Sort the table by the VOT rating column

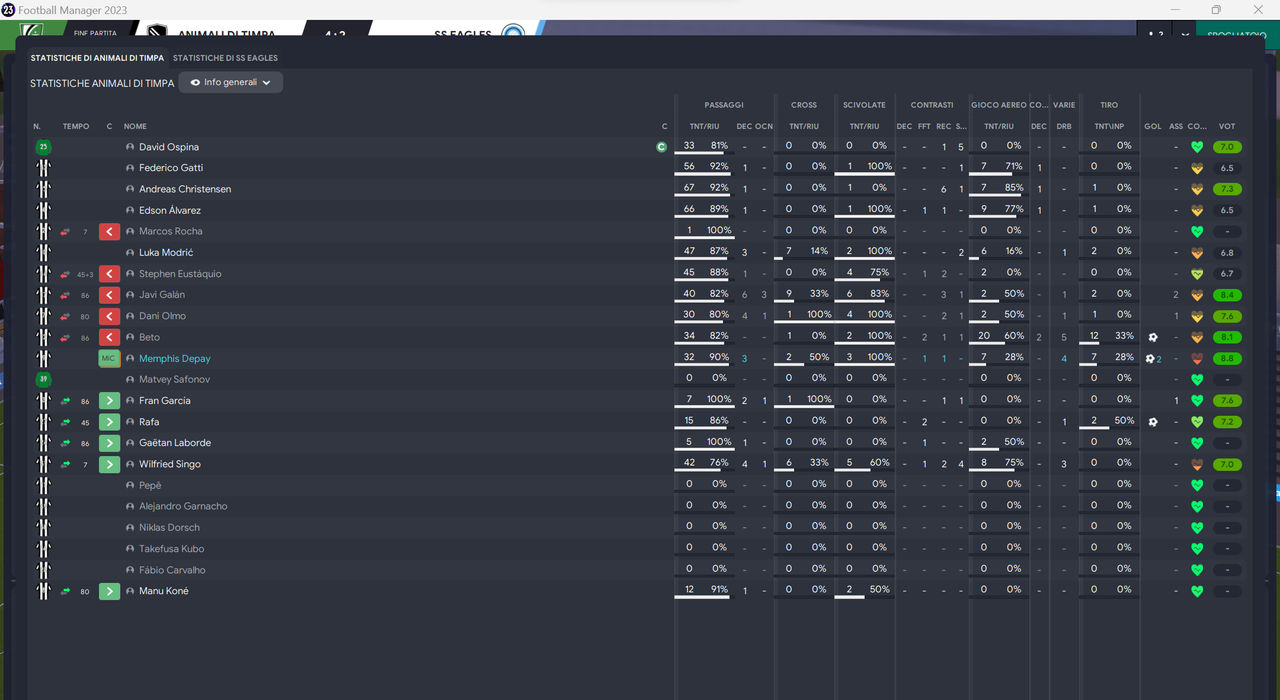pyautogui.click(x=1227, y=127)
